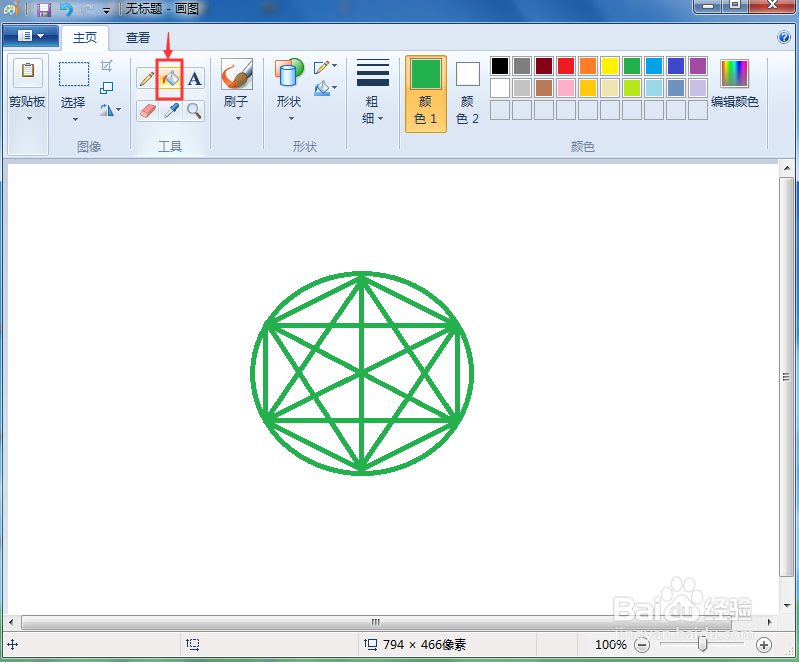Click the Undo arrow icon
The image size is (799, 662).
pyautogui.click(x=66, y=9)
